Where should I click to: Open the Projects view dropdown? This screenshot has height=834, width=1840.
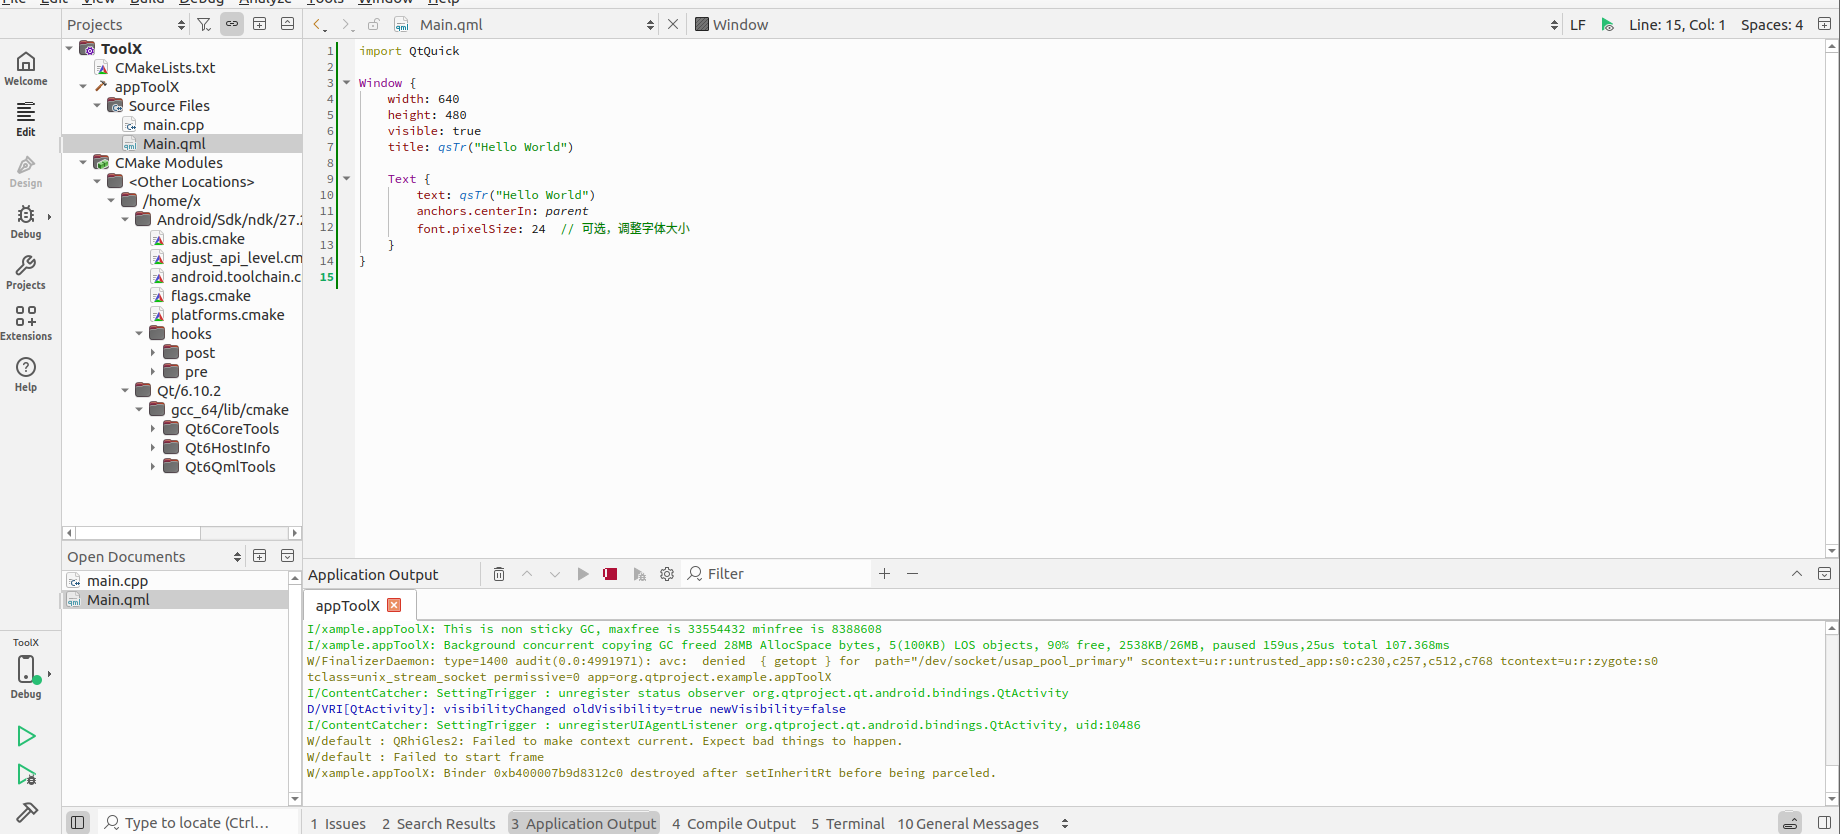181,25
